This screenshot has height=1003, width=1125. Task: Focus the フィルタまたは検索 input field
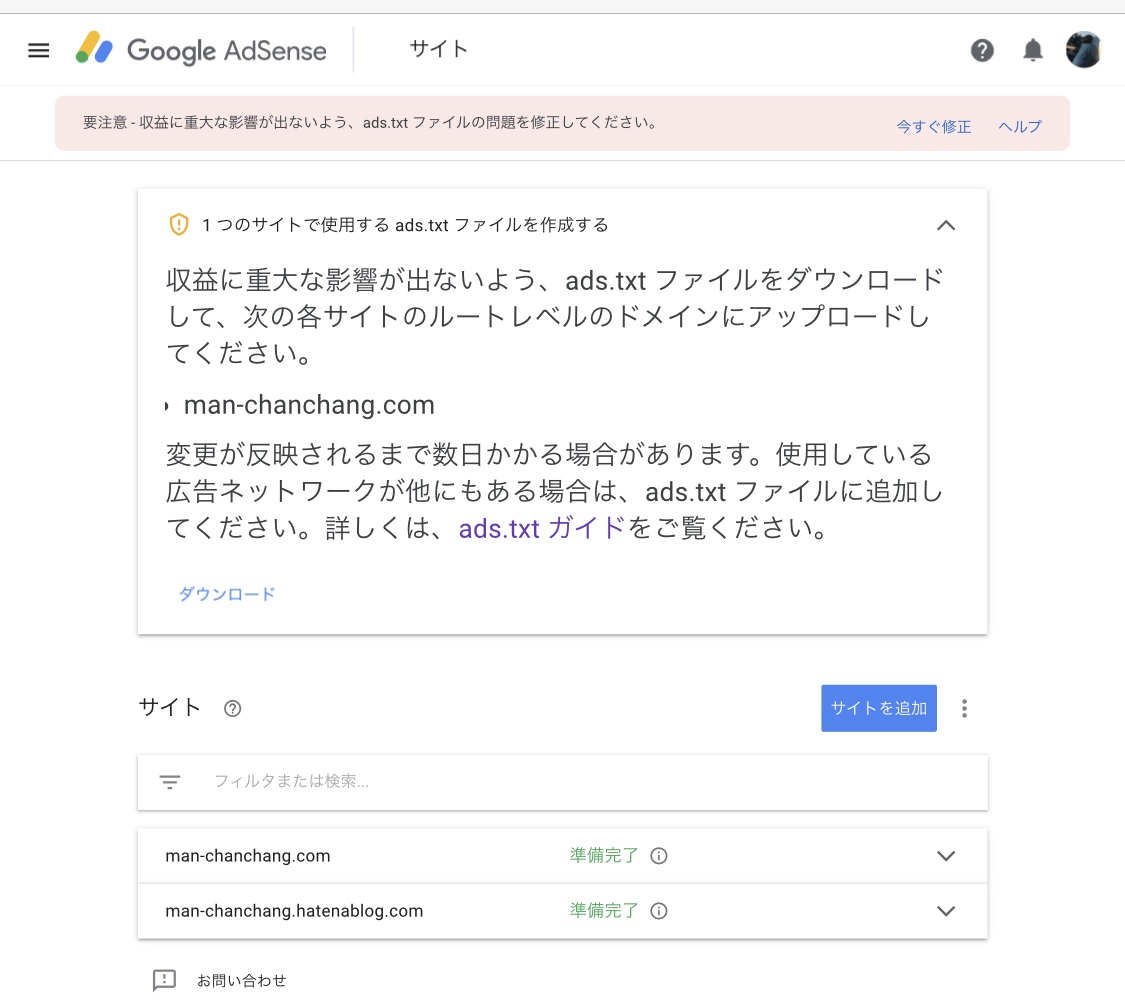tap(562, 782)
